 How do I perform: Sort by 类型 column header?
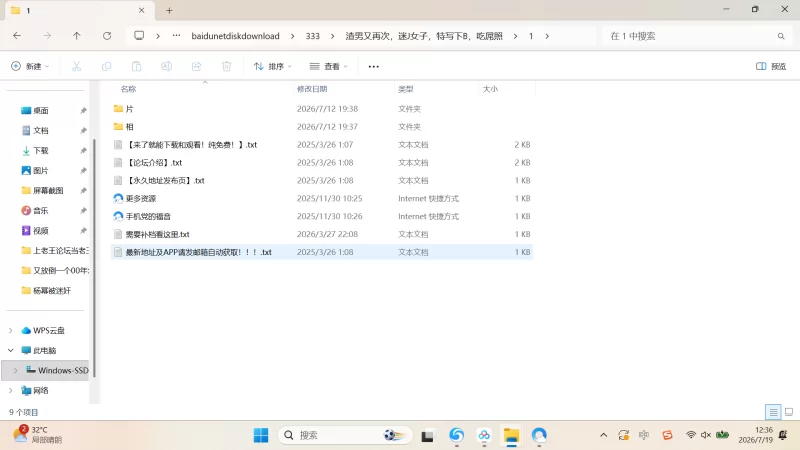406,89
